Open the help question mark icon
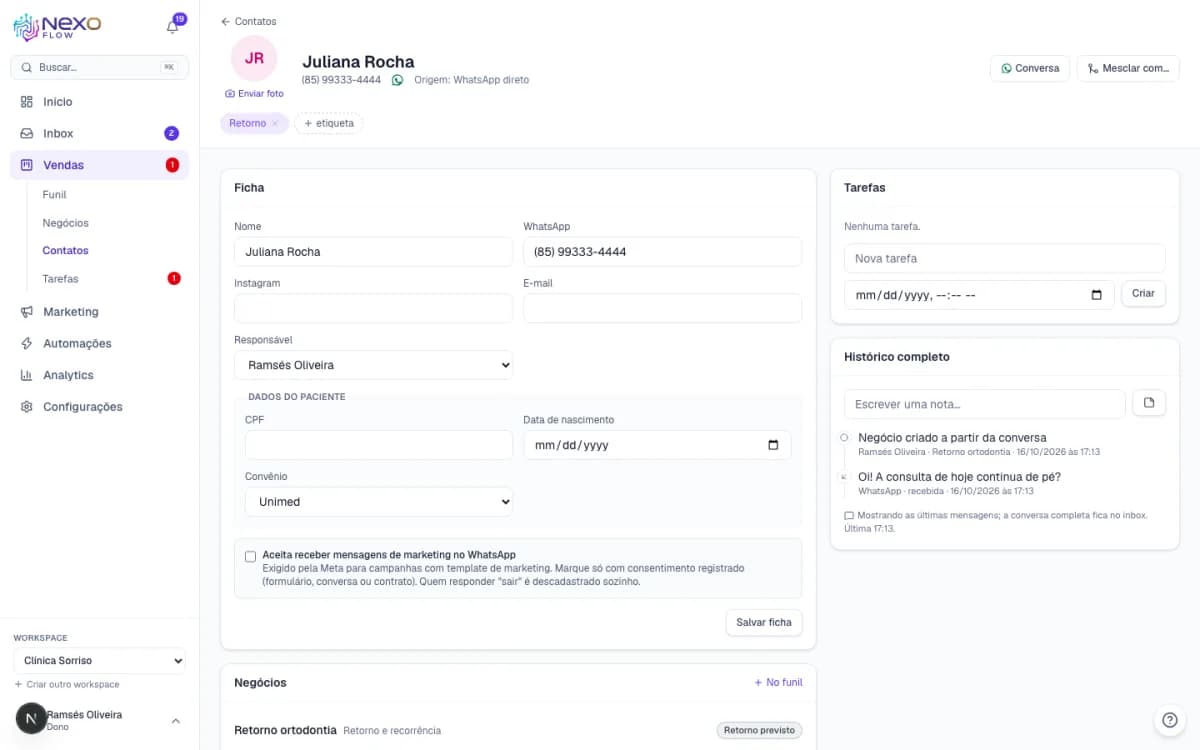This screenshot has width=1200, height=750. pos(1169,720)
